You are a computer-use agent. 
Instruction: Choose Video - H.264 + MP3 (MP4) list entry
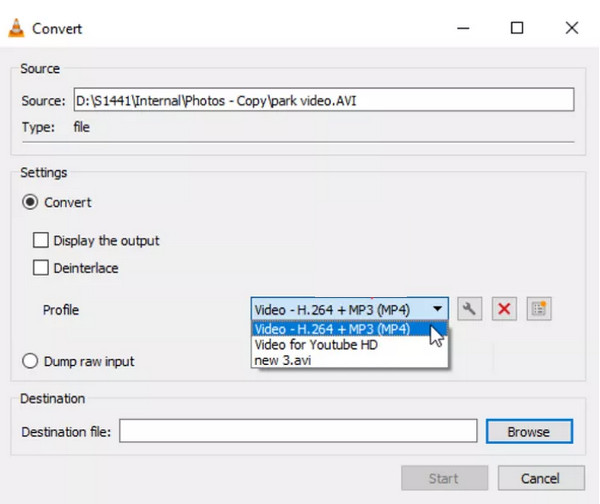pyautogui.click(x=349, y=329)
